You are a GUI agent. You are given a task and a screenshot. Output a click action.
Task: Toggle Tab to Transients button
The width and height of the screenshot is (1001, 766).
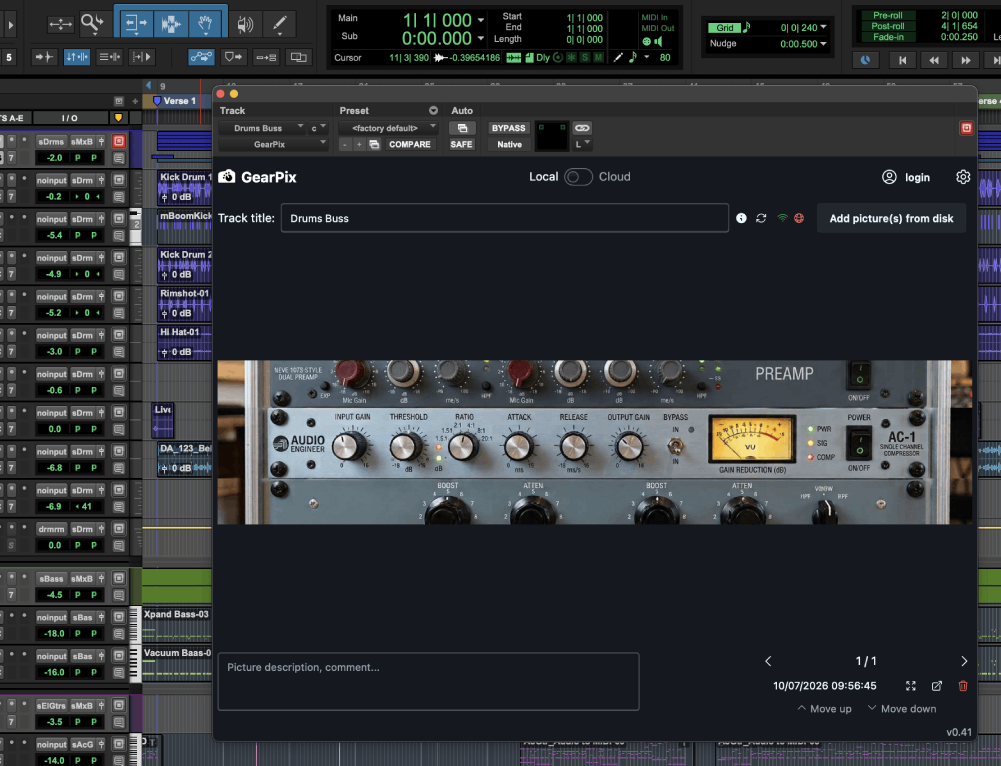[x=44, y=57]
